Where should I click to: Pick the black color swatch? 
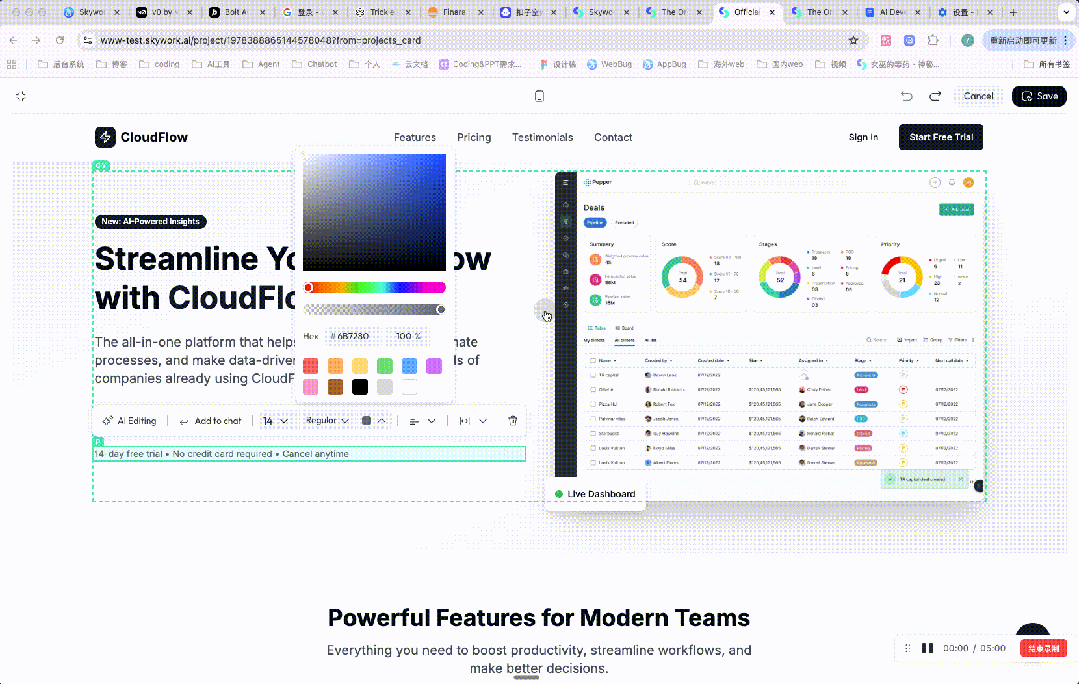(360, 387)
